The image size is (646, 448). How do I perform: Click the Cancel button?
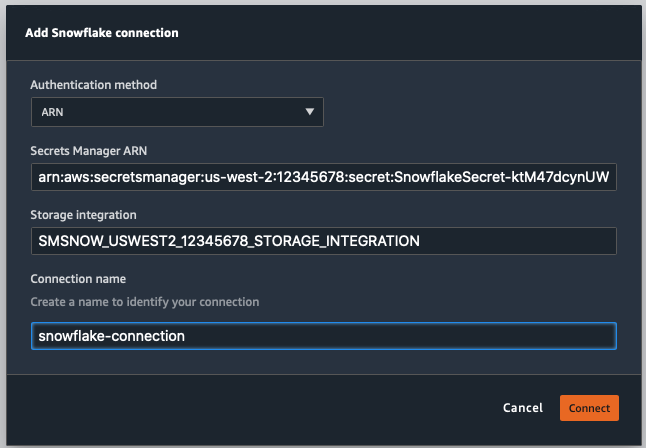523,408
